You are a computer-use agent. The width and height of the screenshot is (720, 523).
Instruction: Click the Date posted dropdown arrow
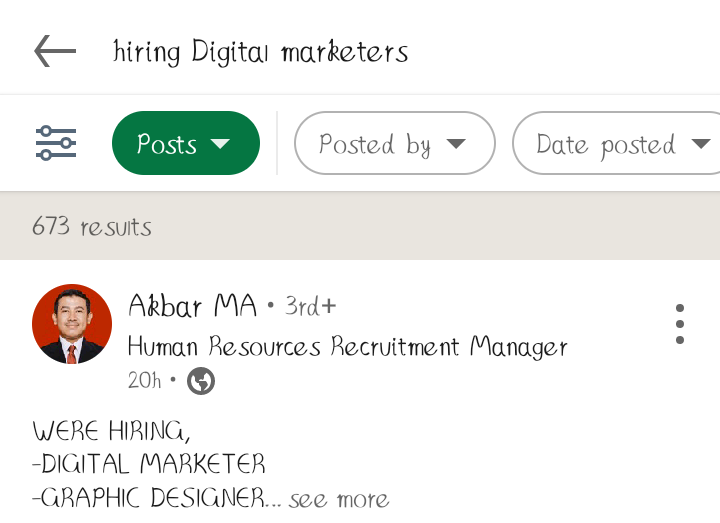(701, 144)
